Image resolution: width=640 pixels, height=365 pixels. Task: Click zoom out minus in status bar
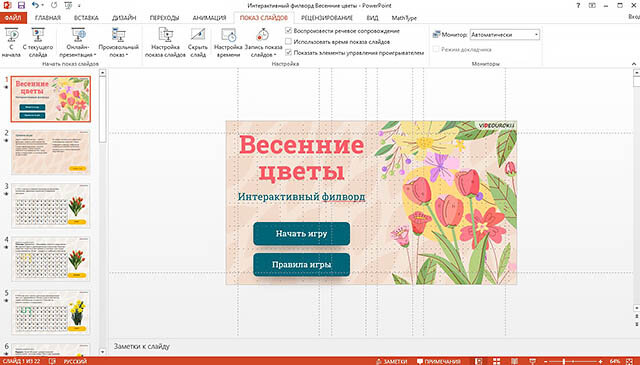(x=546, y=362)
